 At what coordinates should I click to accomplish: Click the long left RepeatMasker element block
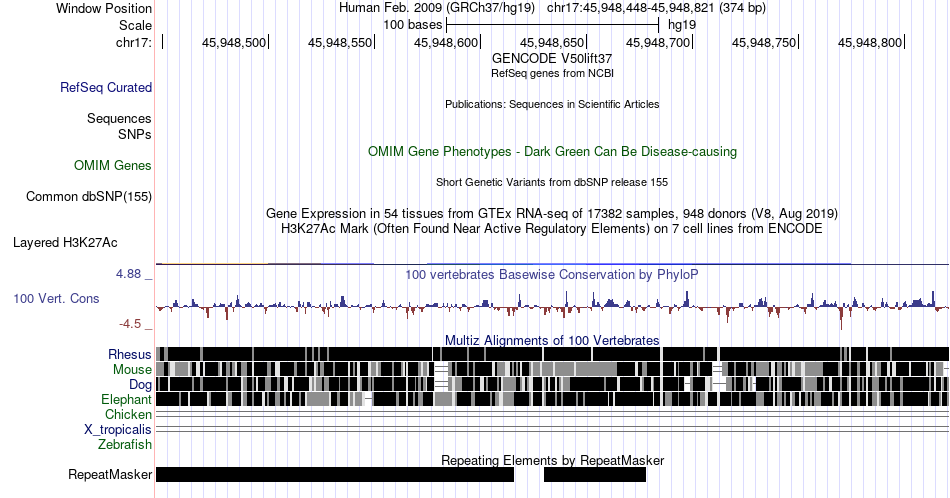tap(335, 474)
